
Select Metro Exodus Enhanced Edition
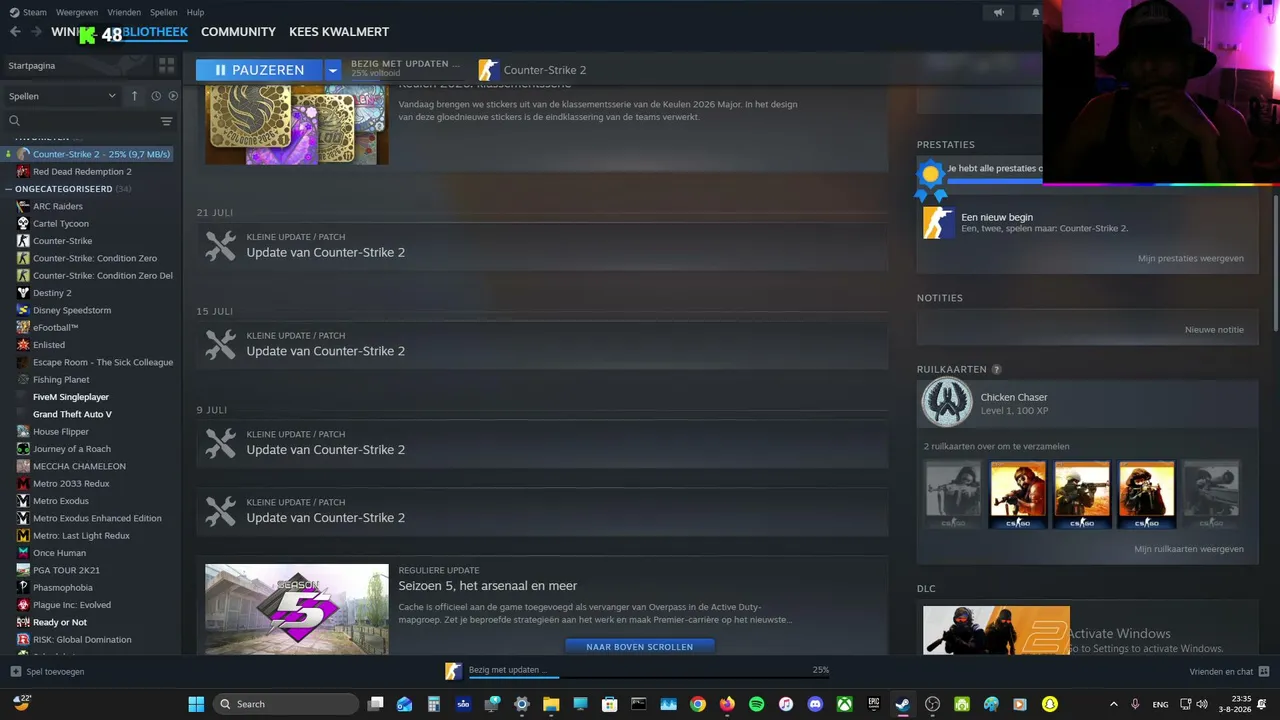[x=97, y=518]
